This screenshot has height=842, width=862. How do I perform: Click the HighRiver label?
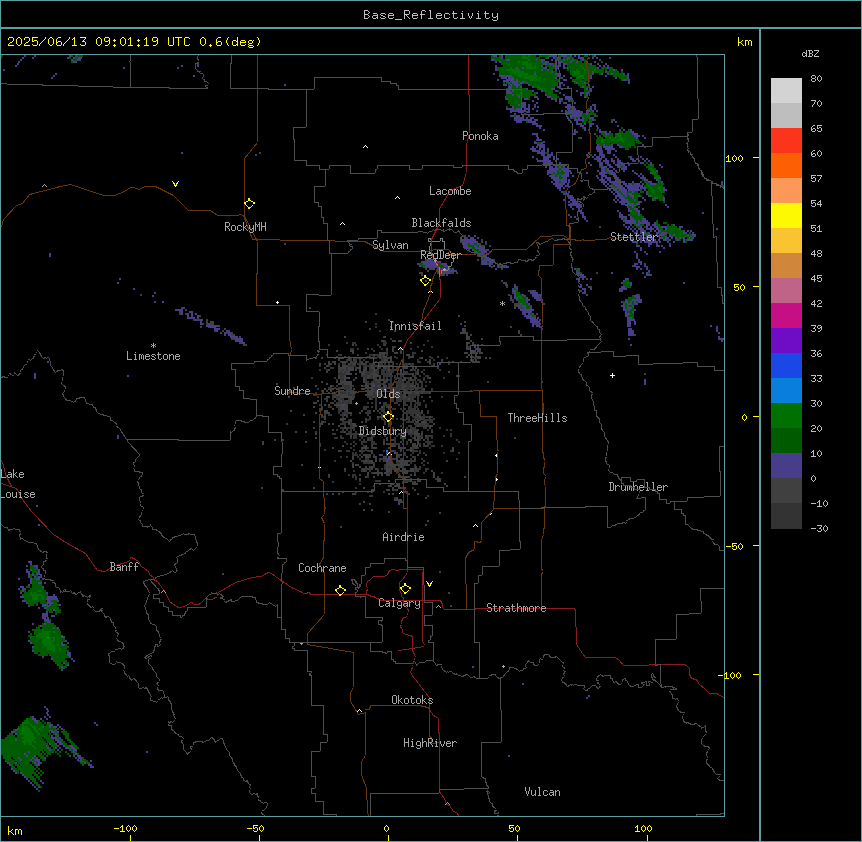pos(430,743)
